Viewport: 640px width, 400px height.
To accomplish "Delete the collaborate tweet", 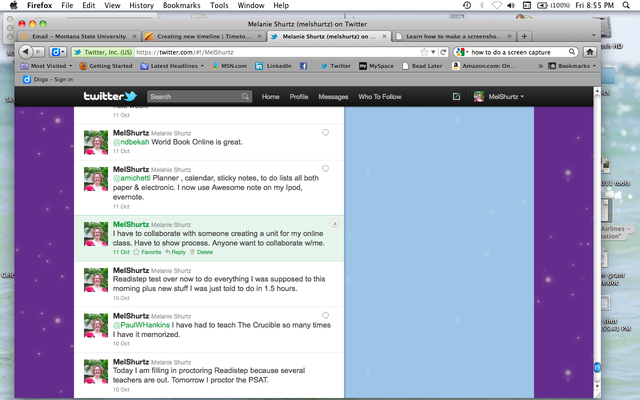I will tap(201, 252).
